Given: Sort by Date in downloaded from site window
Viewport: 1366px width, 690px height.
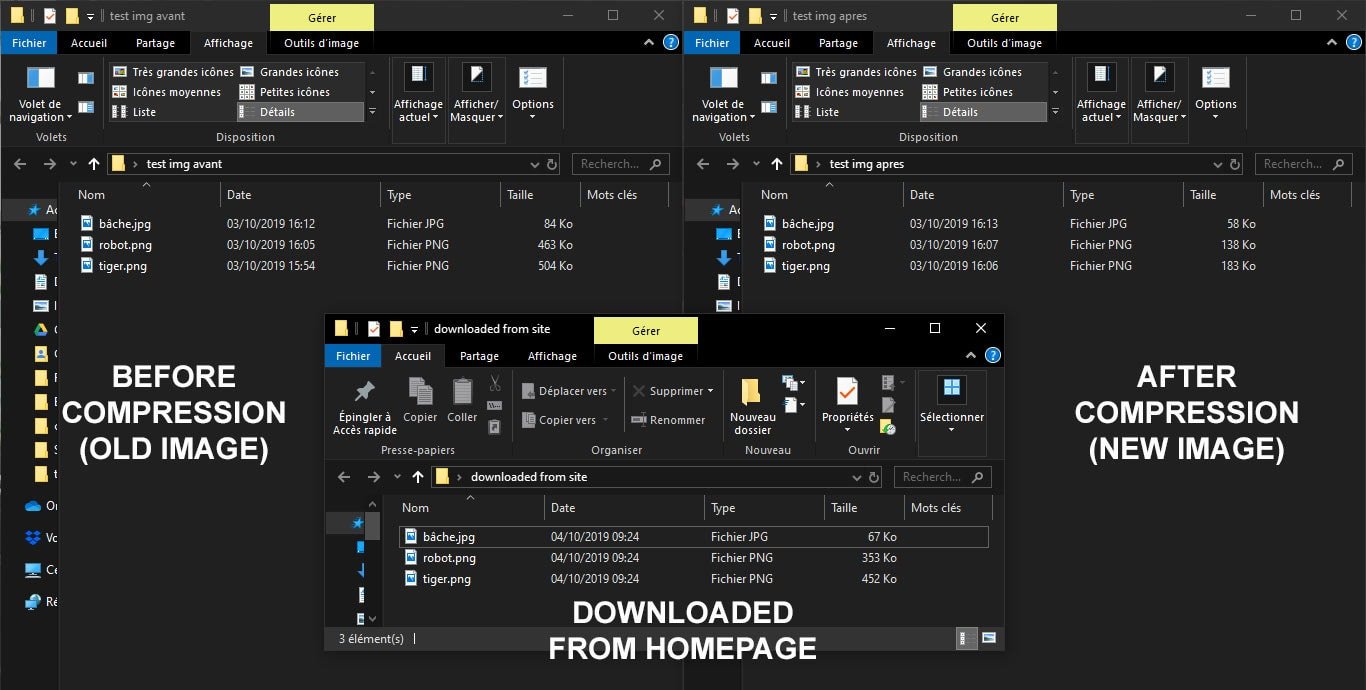Looking at the screenshot, I should [x=624, y=508].
